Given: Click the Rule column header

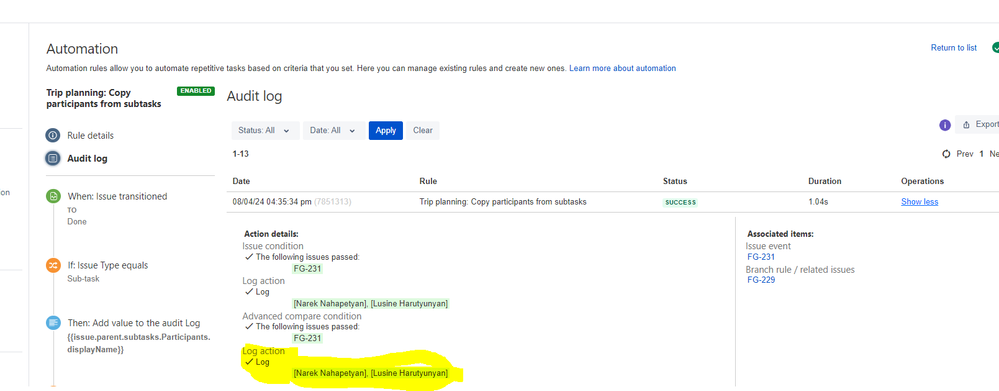Looking at the screenshot, I should click(x=428, y=181).
